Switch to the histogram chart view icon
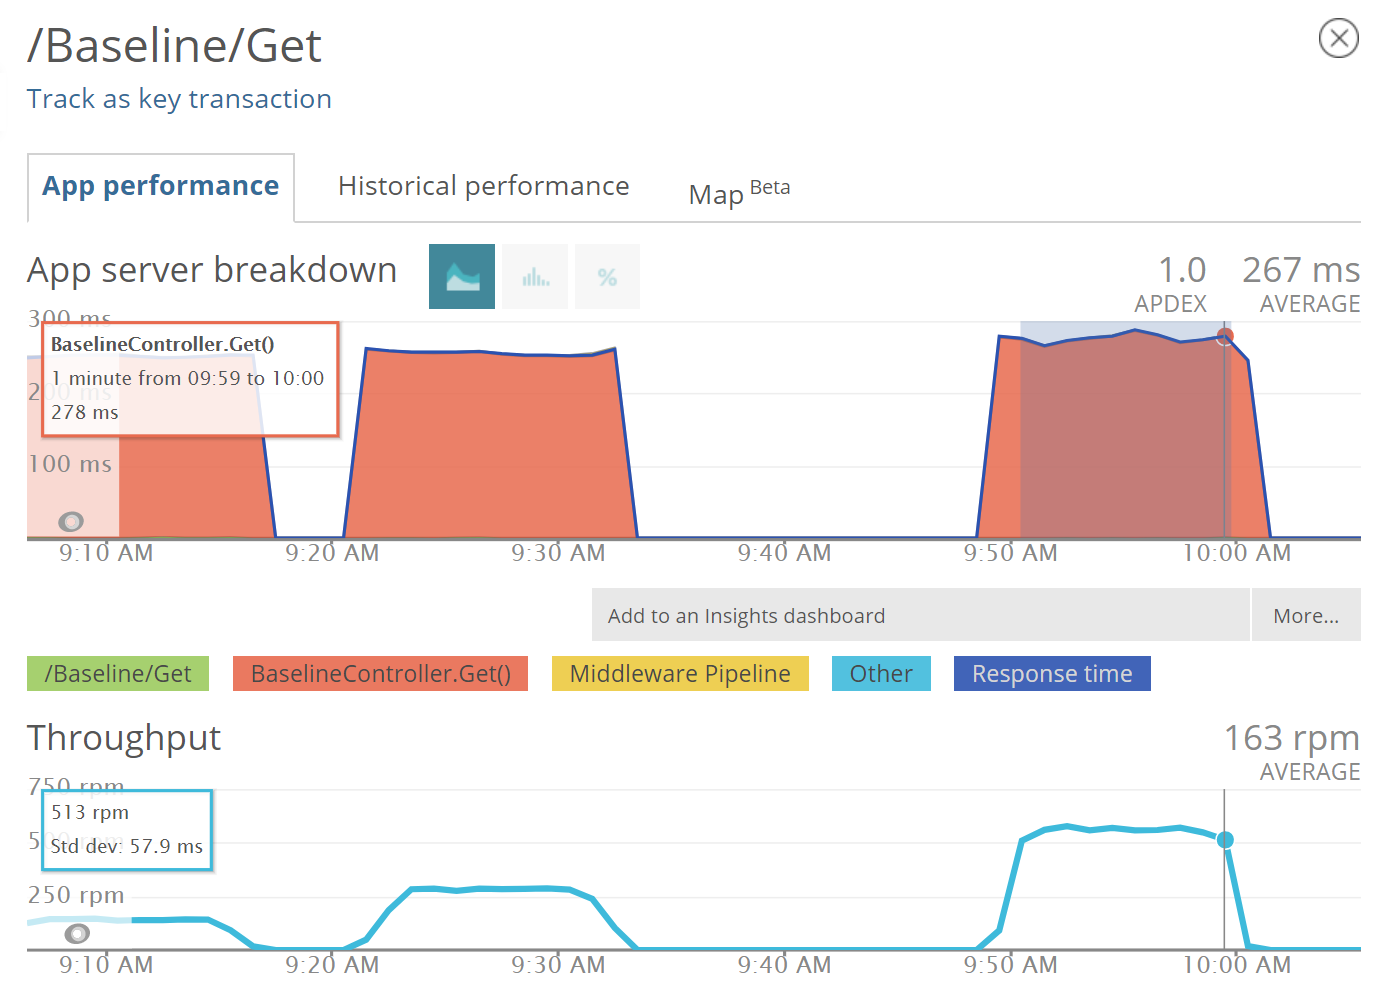Image resolution: width=1385 pixels, height=990 pixels. point(536,276)
